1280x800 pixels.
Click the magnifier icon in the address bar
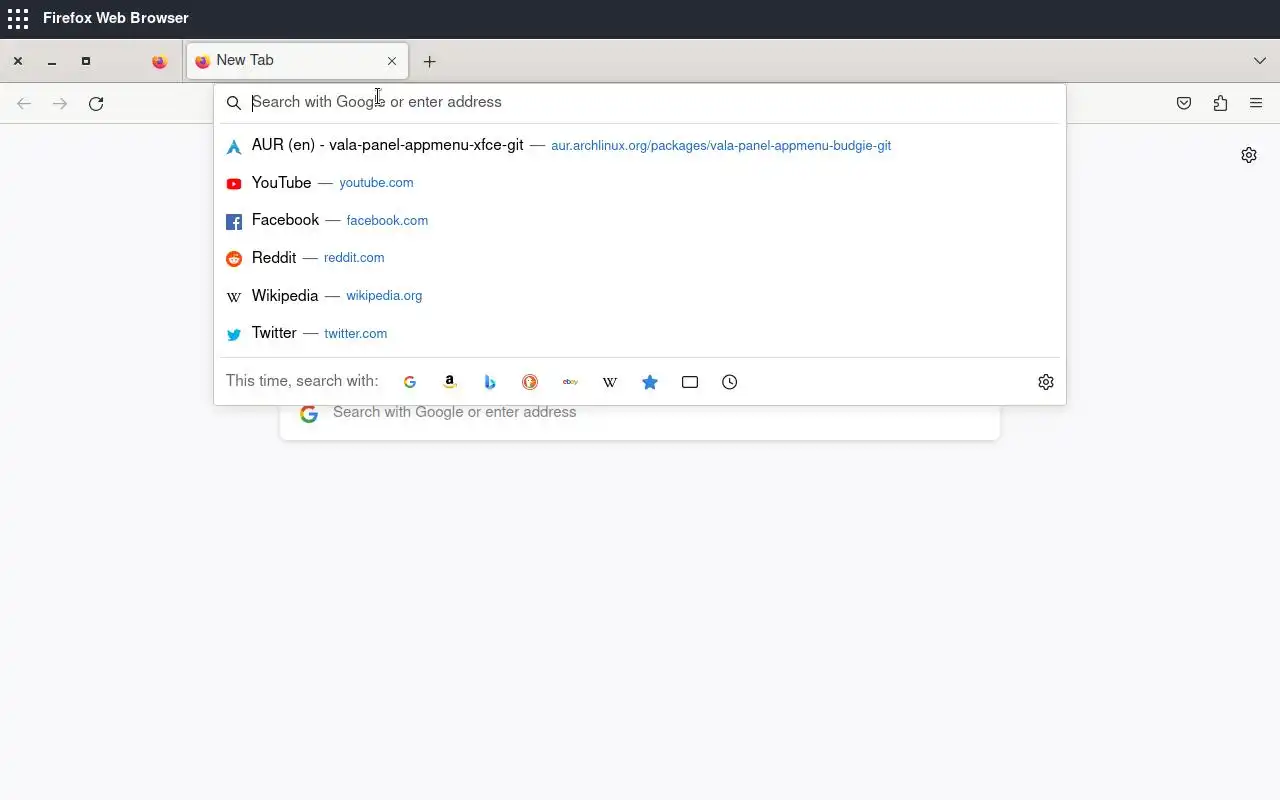233,103
